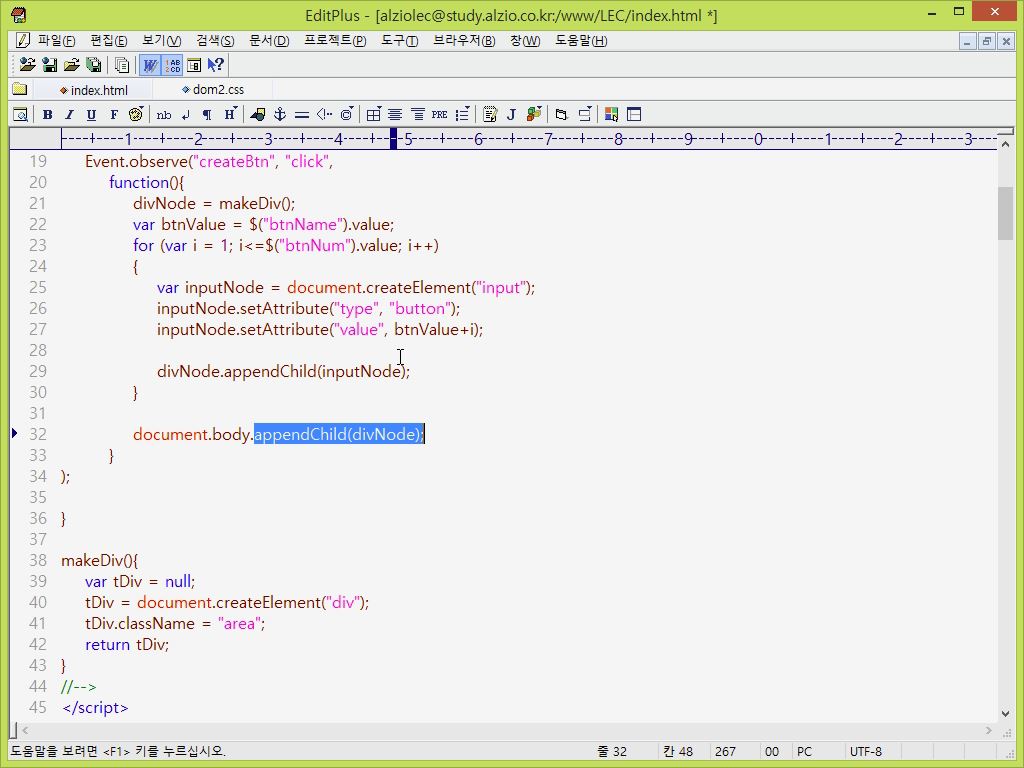Click the view in browser icon
Image resolution: width=1024 pixels, height=768 pixels.
[x=20, y=115]
